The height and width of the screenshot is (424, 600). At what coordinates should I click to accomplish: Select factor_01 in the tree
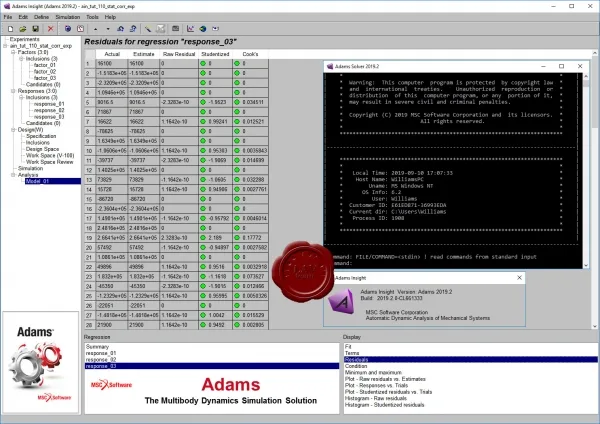[44, 65]
